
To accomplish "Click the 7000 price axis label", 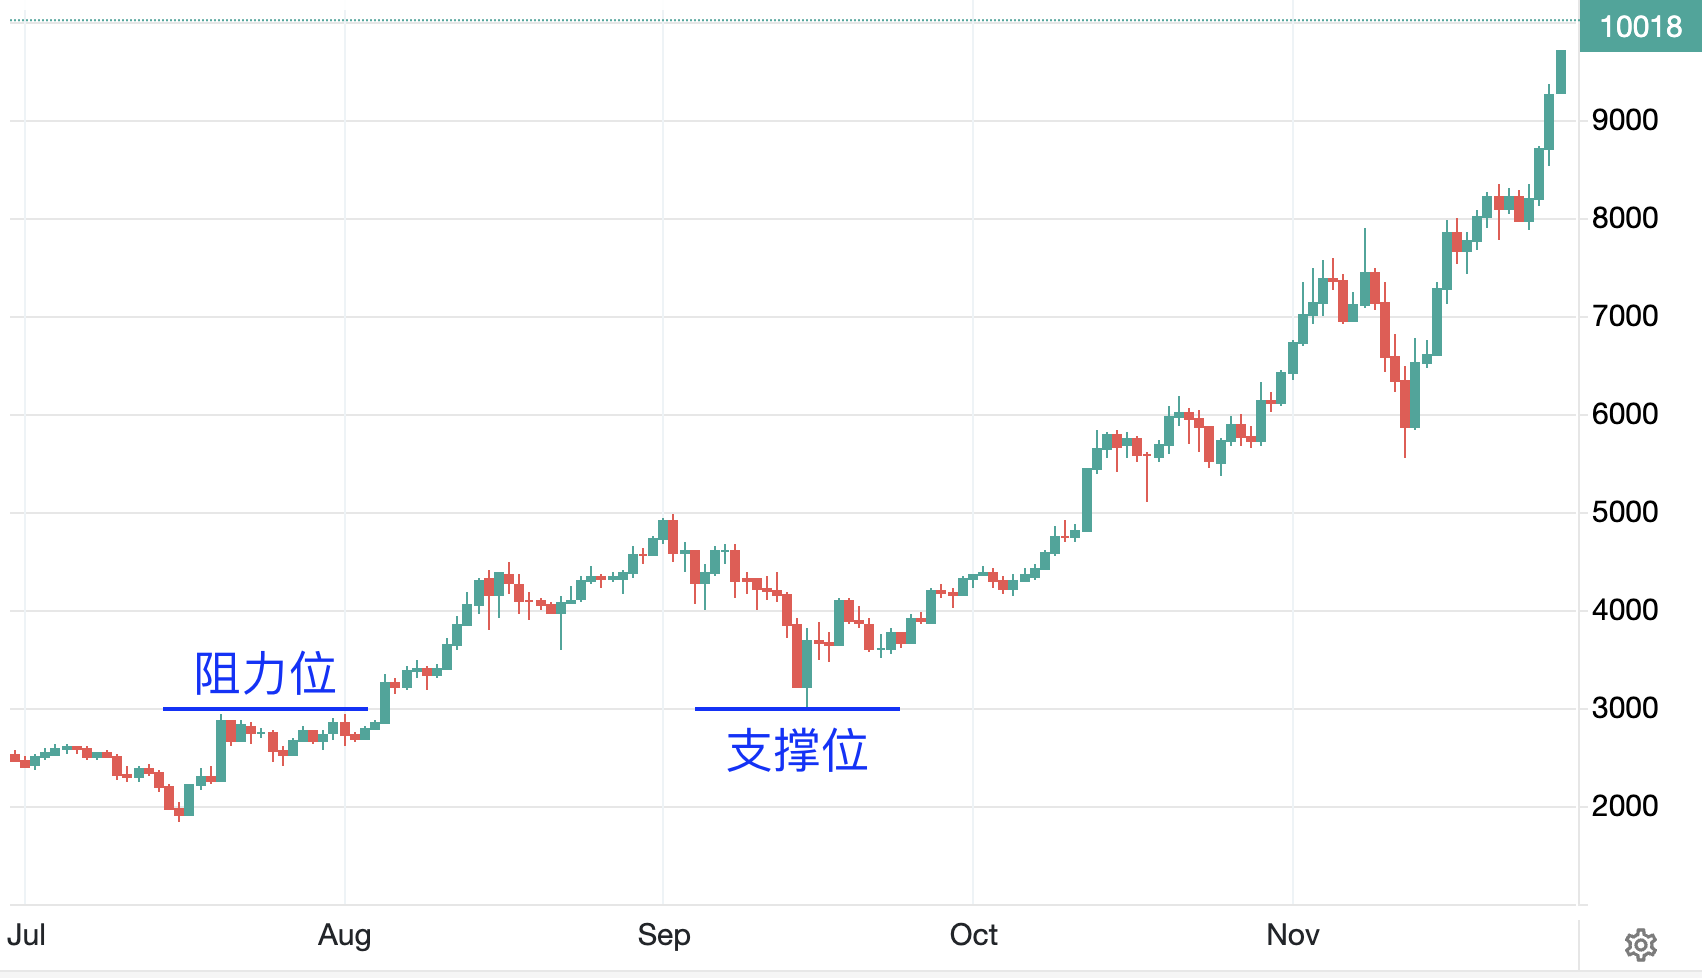I will [x=1625, y=316].
